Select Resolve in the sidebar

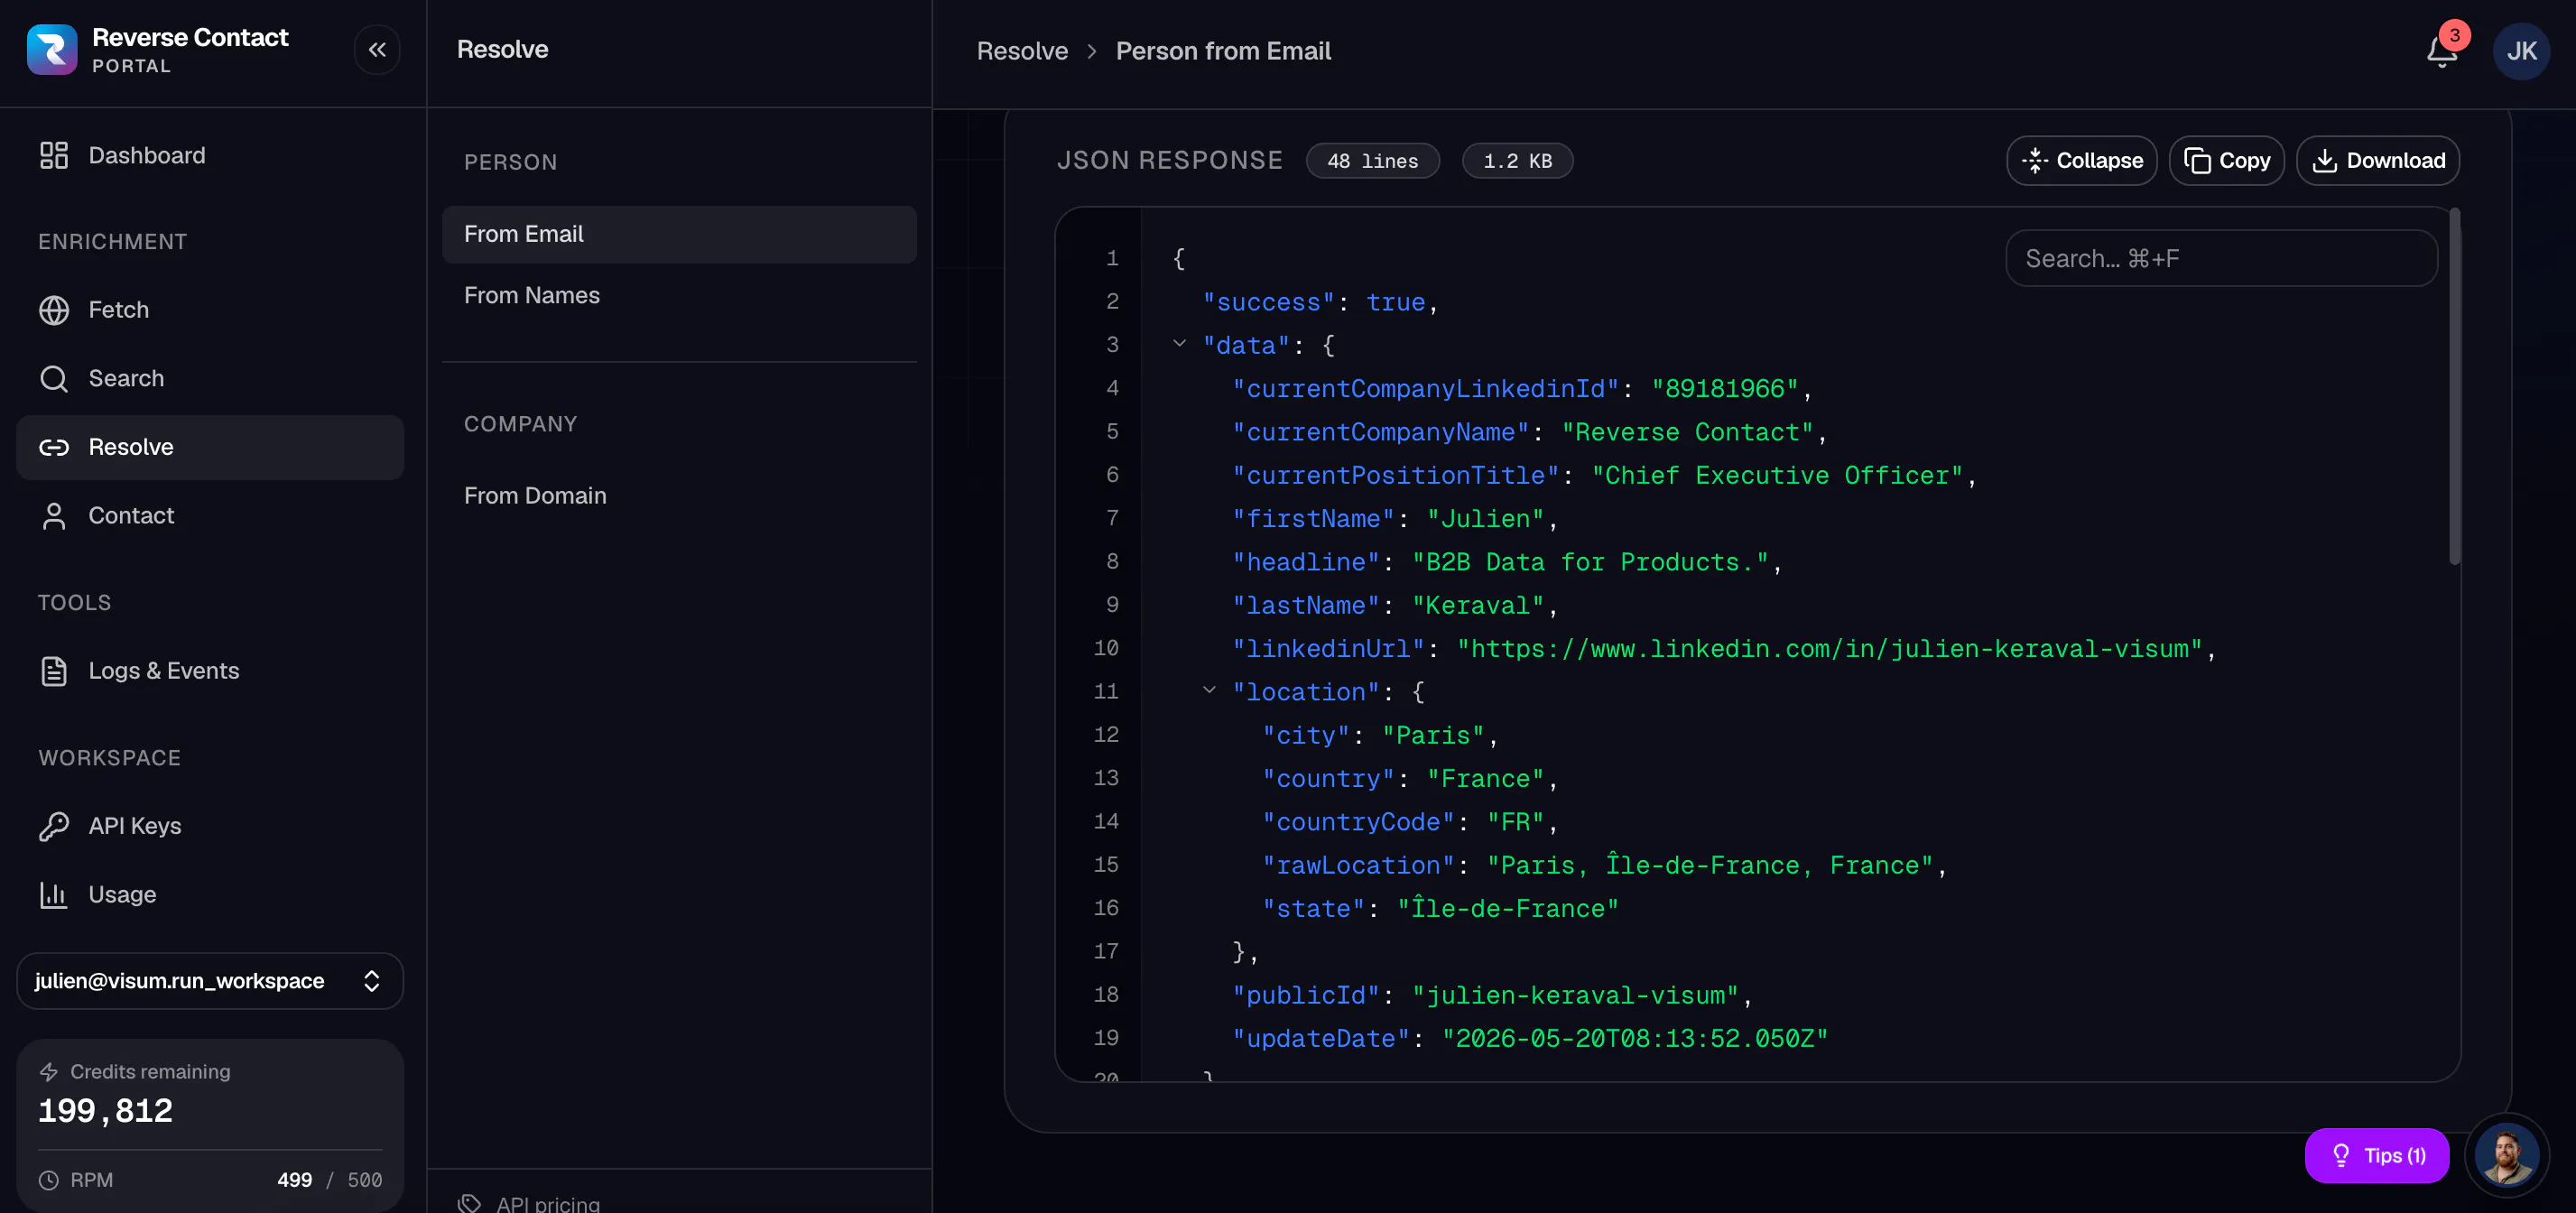click(210, 447)
